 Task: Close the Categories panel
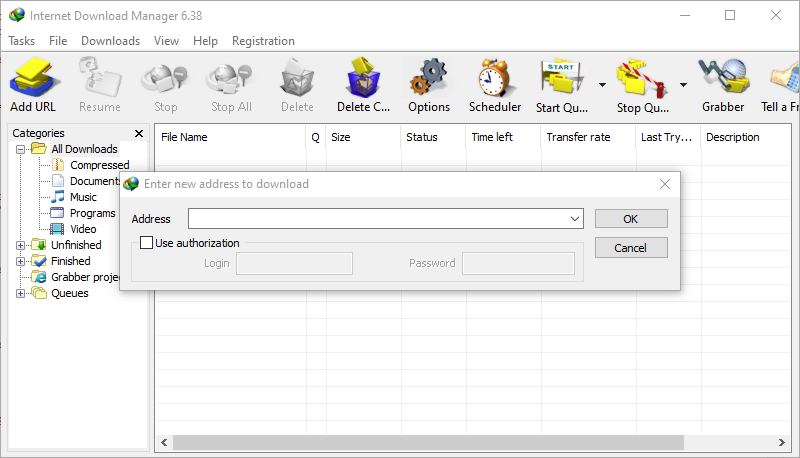click(x=139, y=133)
